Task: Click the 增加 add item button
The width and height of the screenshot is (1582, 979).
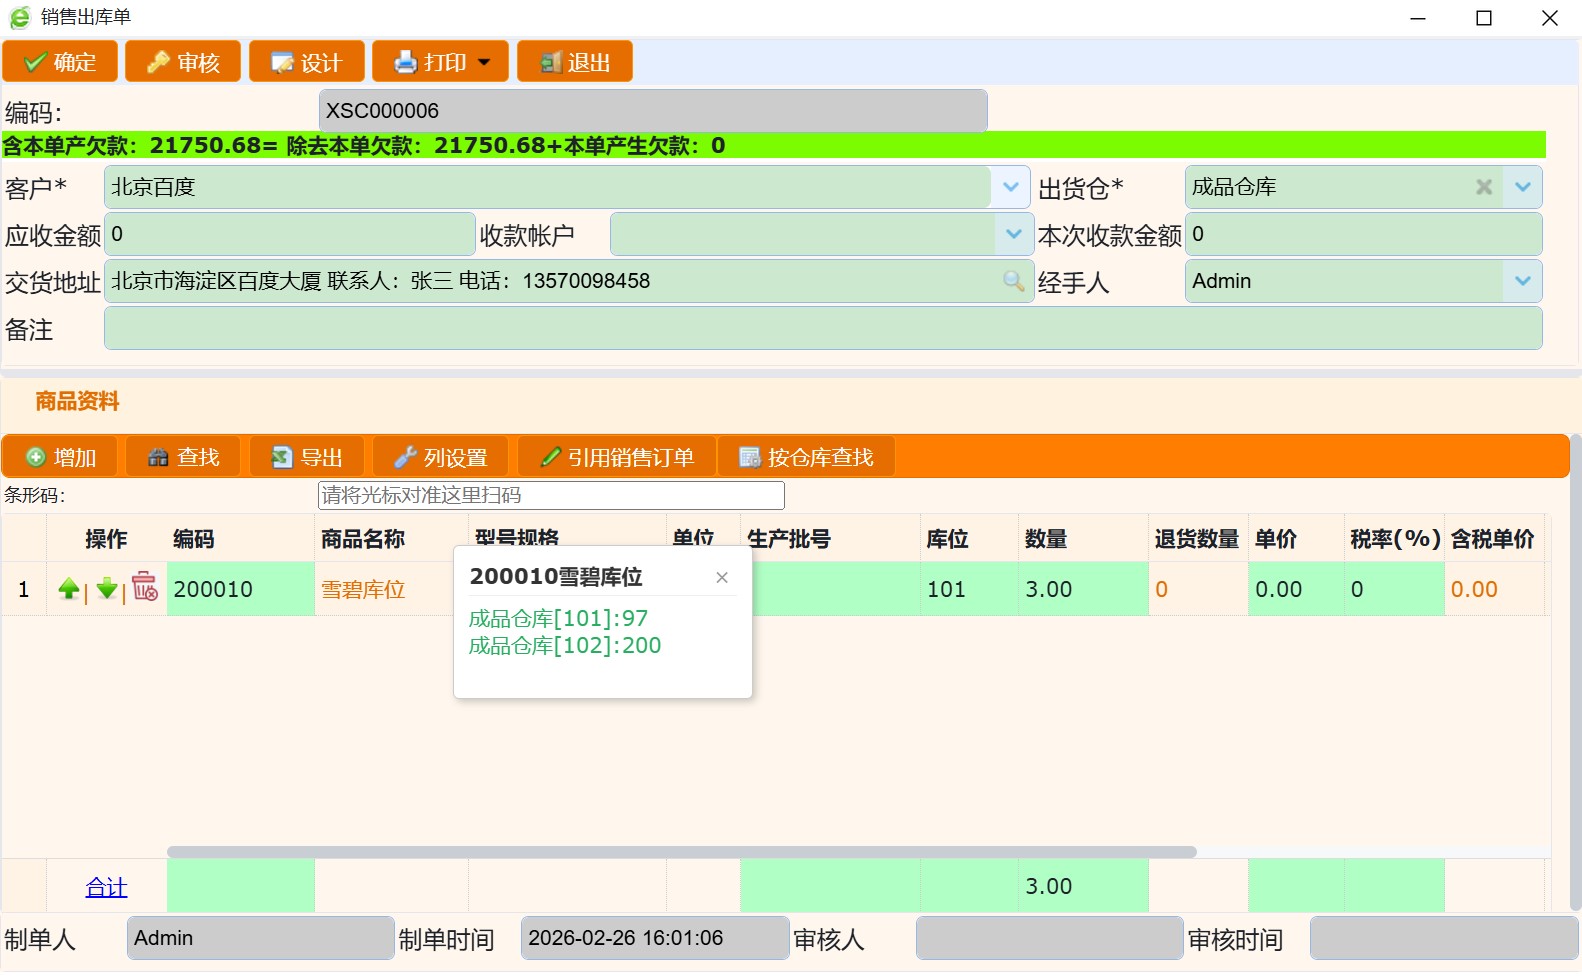Action: coord(60,457)
